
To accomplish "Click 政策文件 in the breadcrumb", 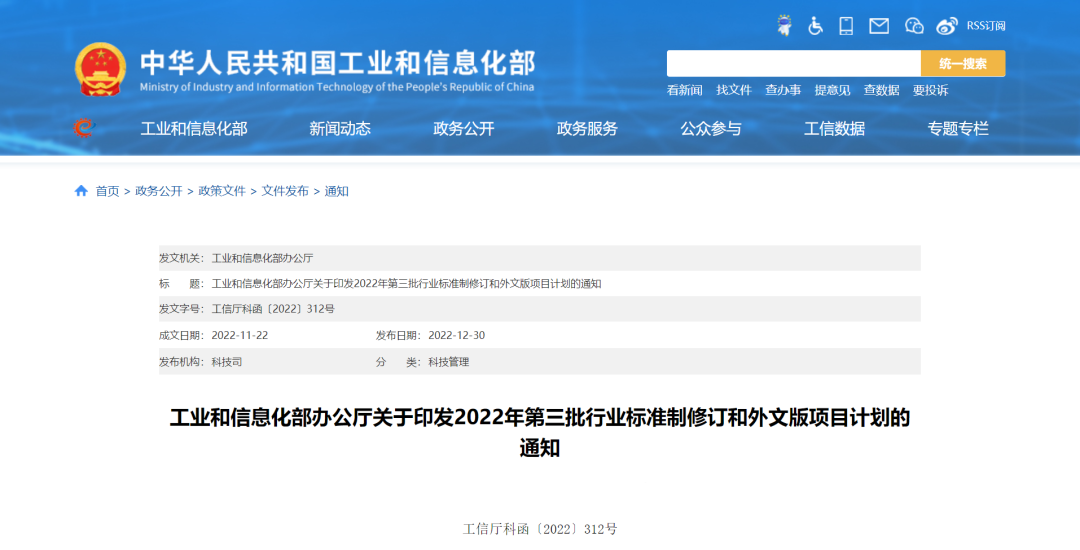I will [x=222, y=191].
